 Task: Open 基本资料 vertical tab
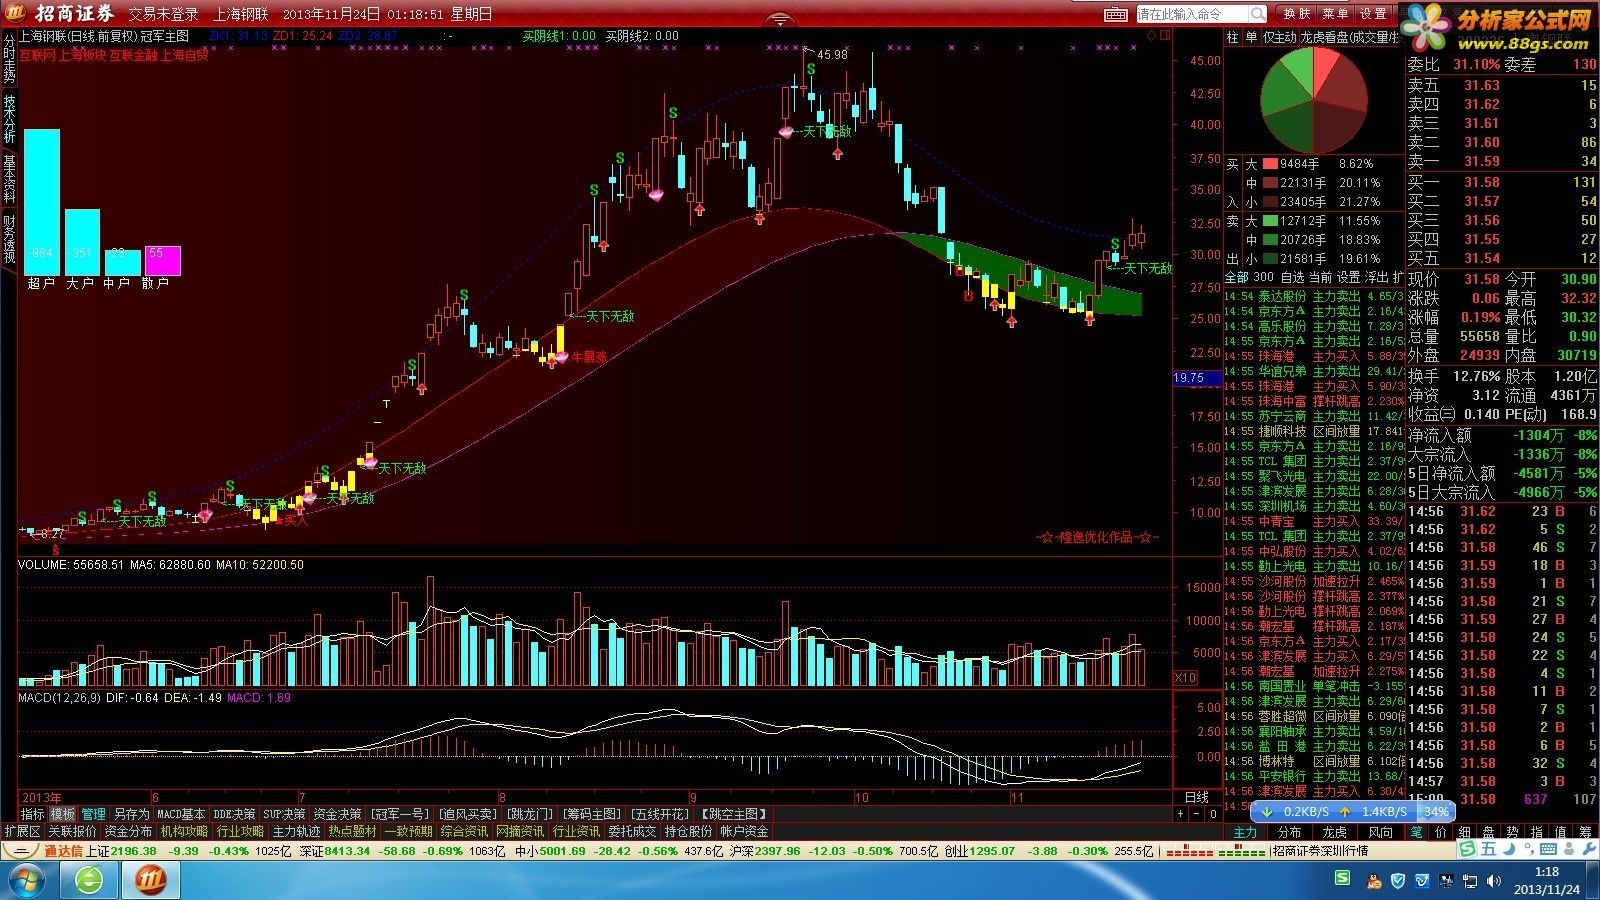pos(9,178)
